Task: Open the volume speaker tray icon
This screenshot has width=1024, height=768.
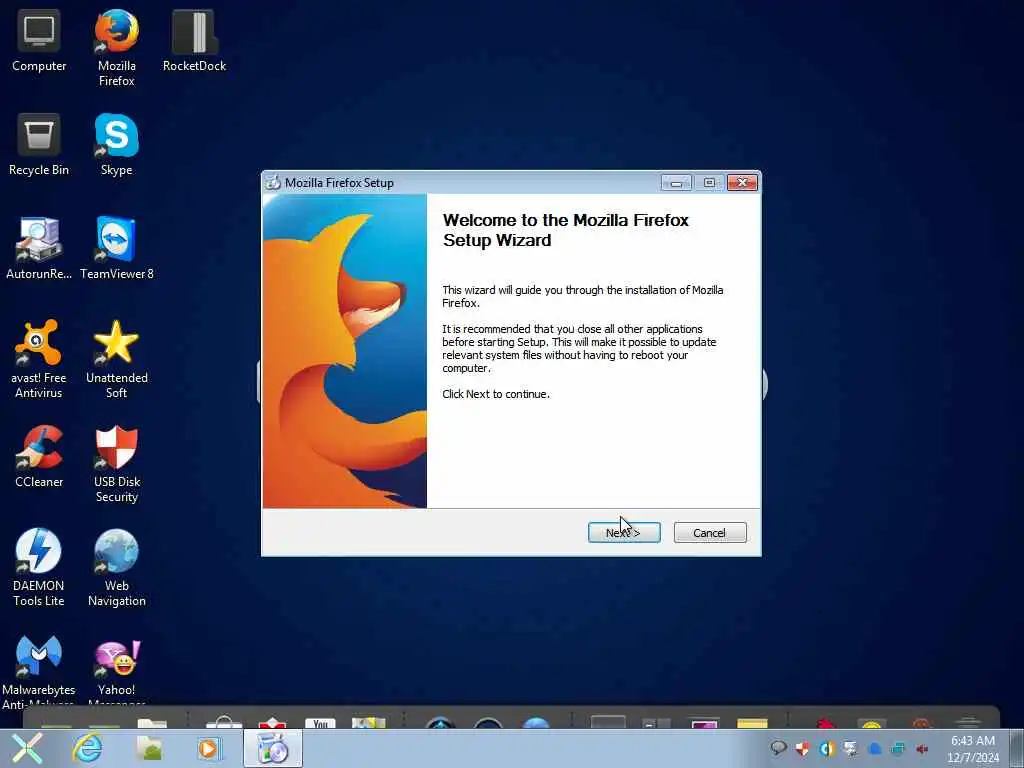Action: coord(922,749)
